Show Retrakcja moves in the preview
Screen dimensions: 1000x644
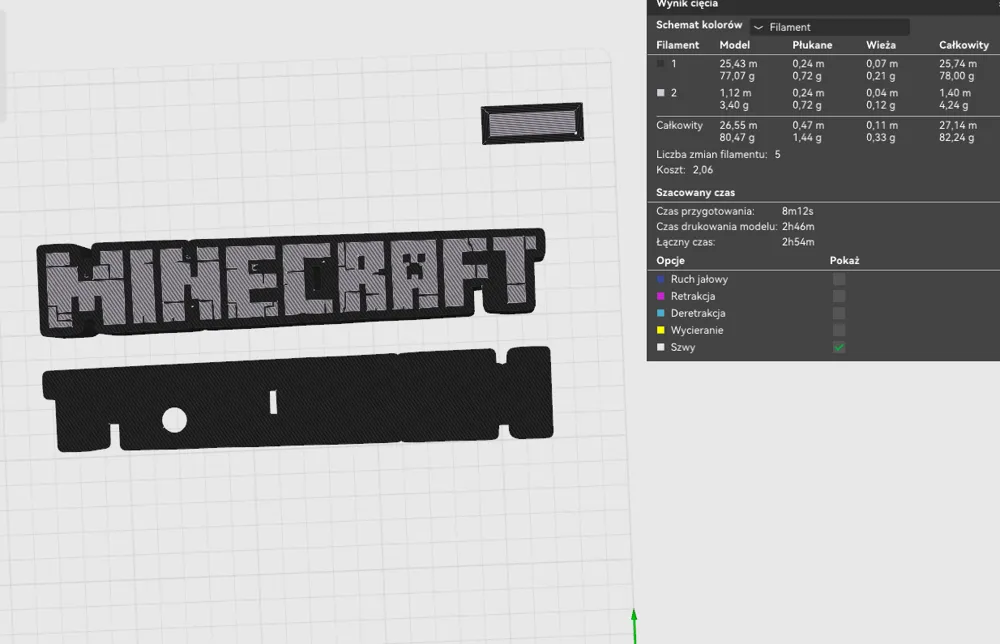tap(838, 296)
